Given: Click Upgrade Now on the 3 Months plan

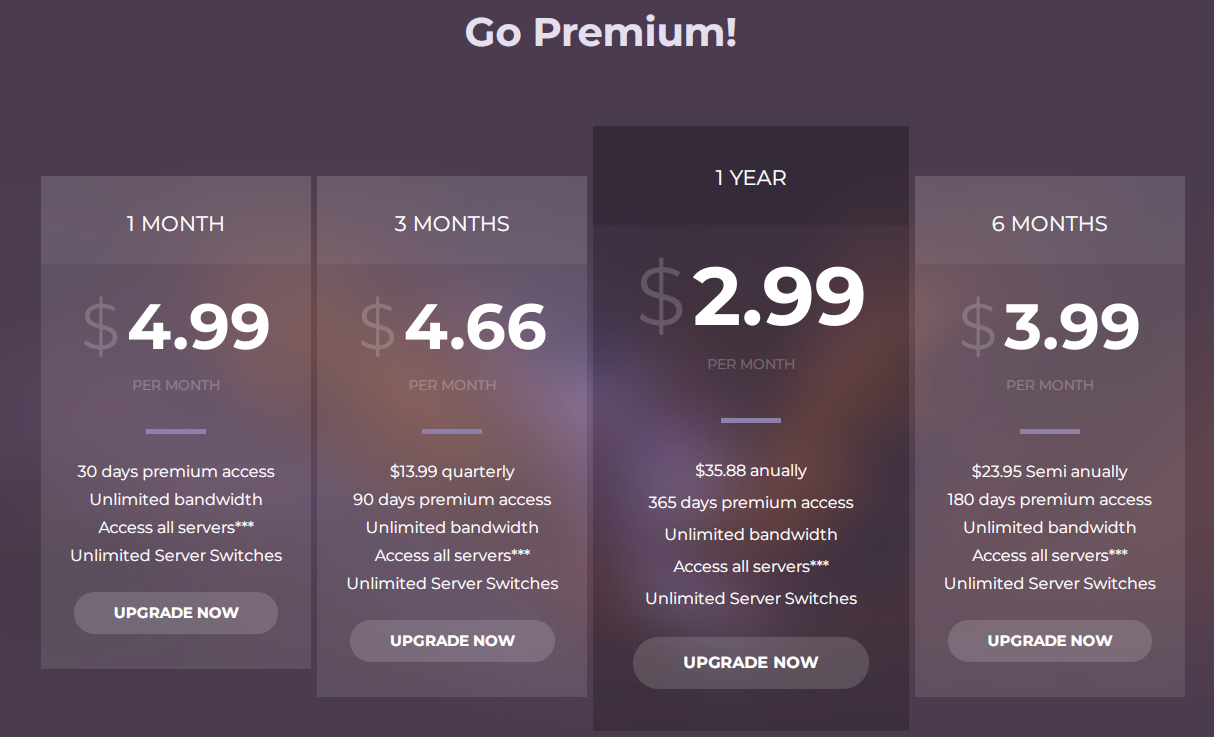Looking at the screenshot, I should pos(452,641).
